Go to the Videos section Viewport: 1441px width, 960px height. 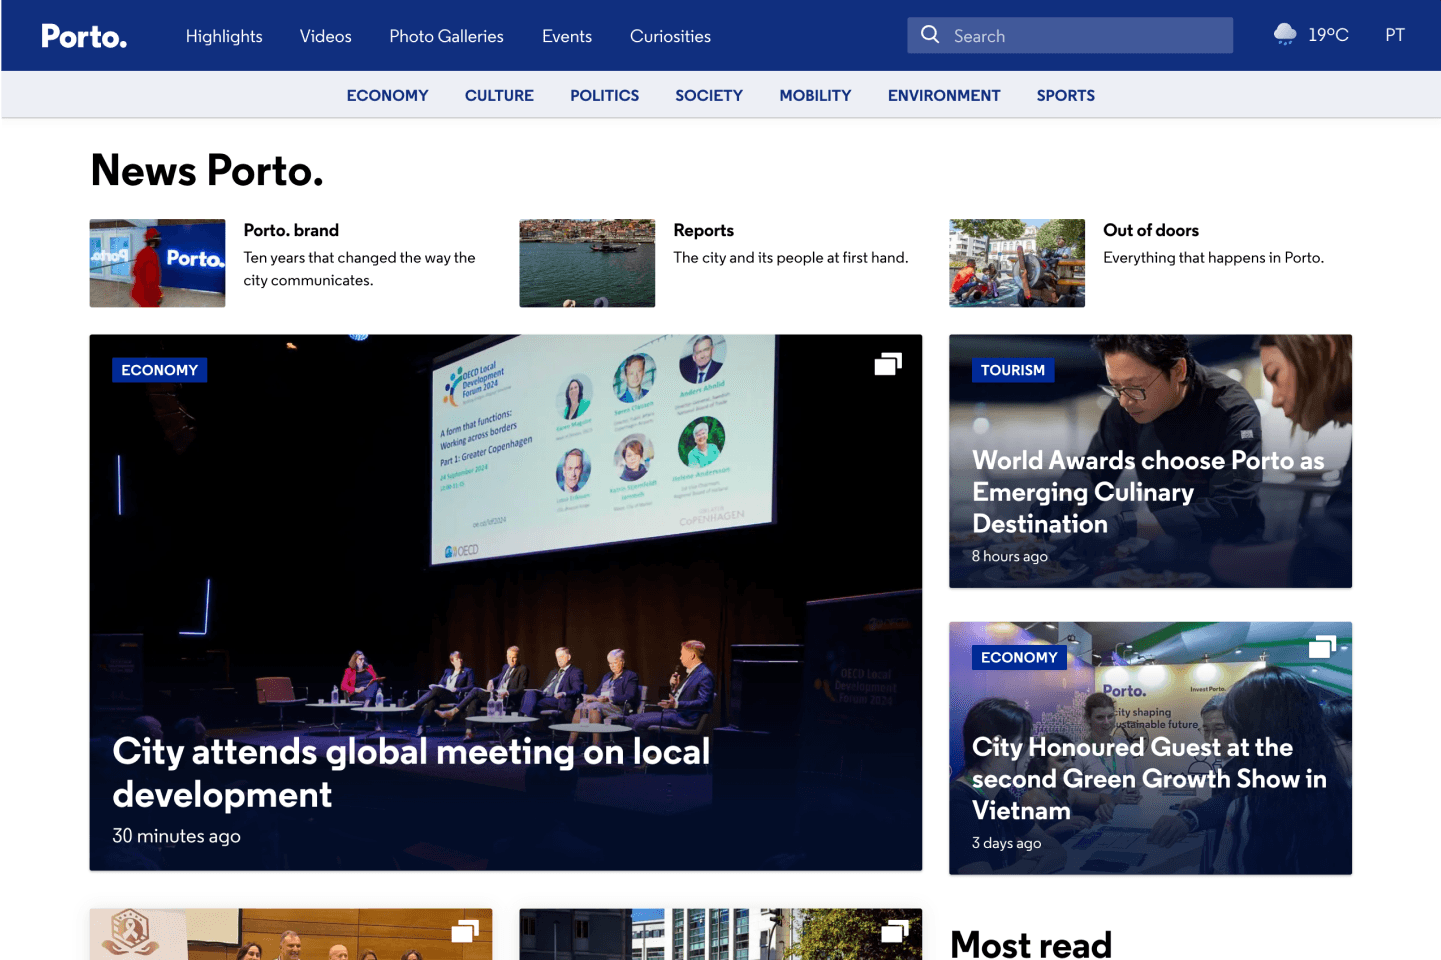[x=325, y=37]
